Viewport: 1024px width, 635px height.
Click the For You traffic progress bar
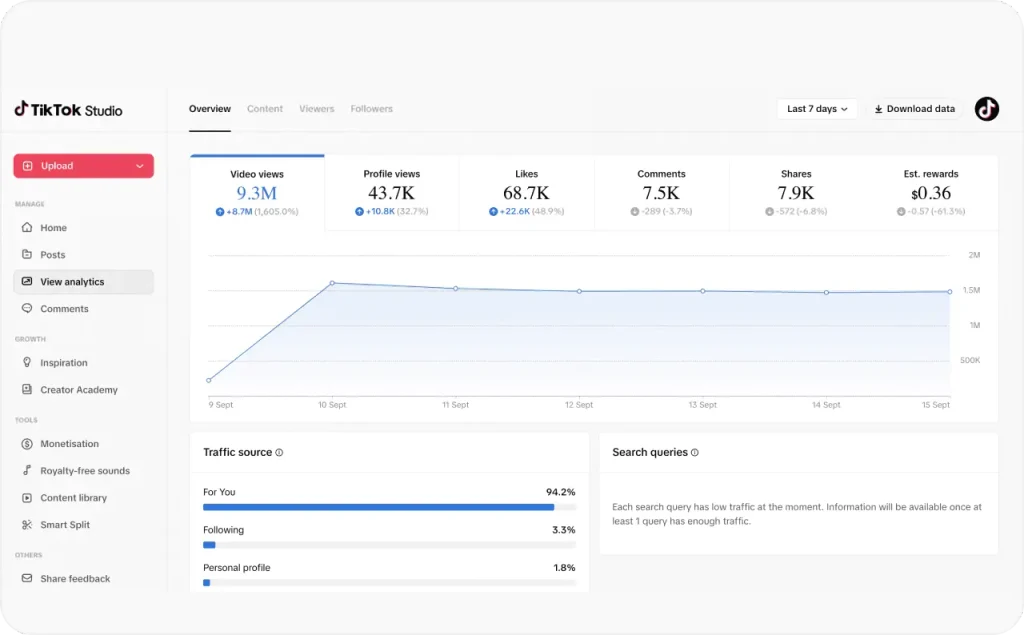(389, 507)
